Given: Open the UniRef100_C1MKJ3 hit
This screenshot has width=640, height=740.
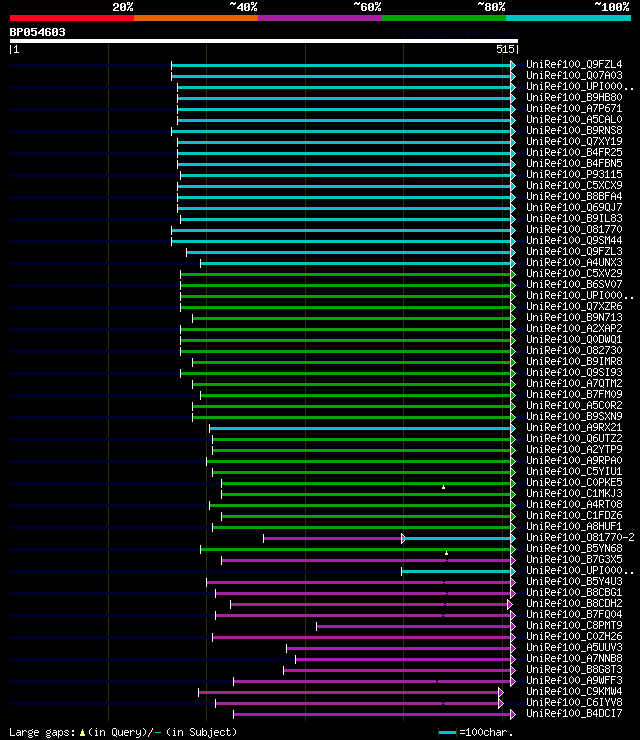Looking at the screenshot, I should point(574,494).
